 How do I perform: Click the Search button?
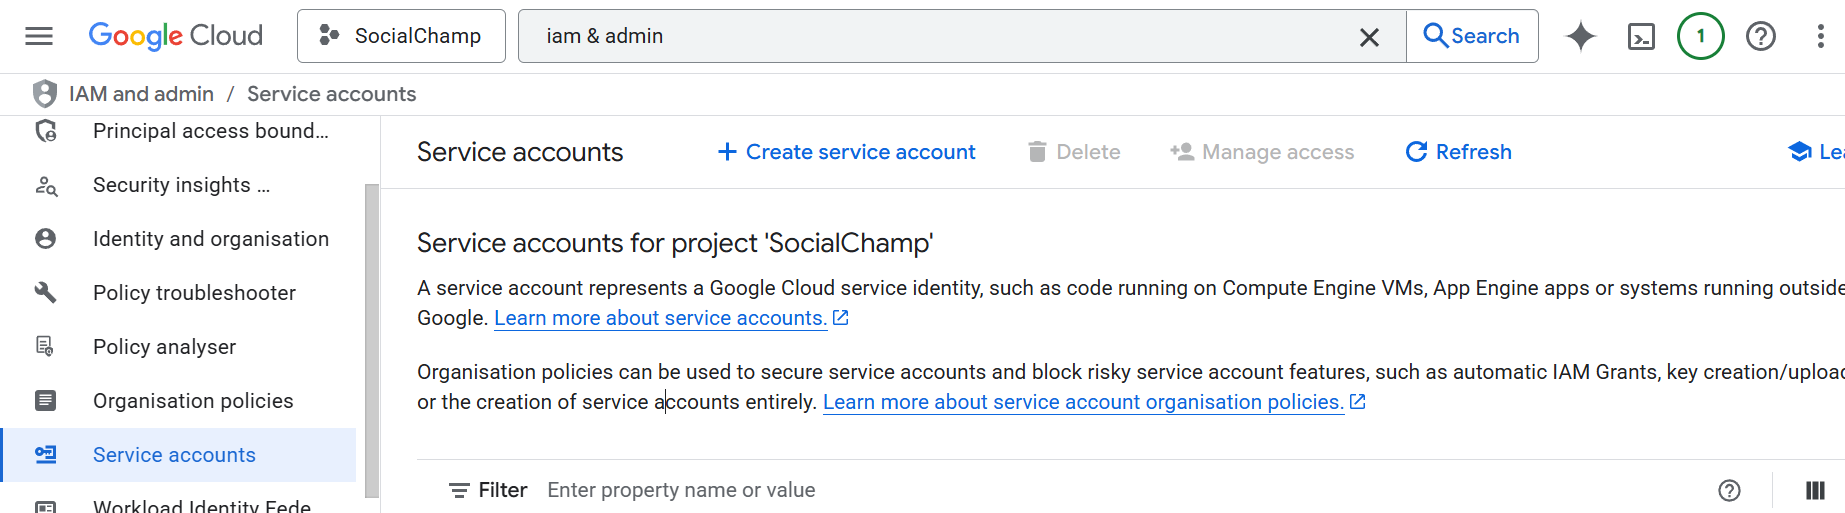(x=1472, y=36)
